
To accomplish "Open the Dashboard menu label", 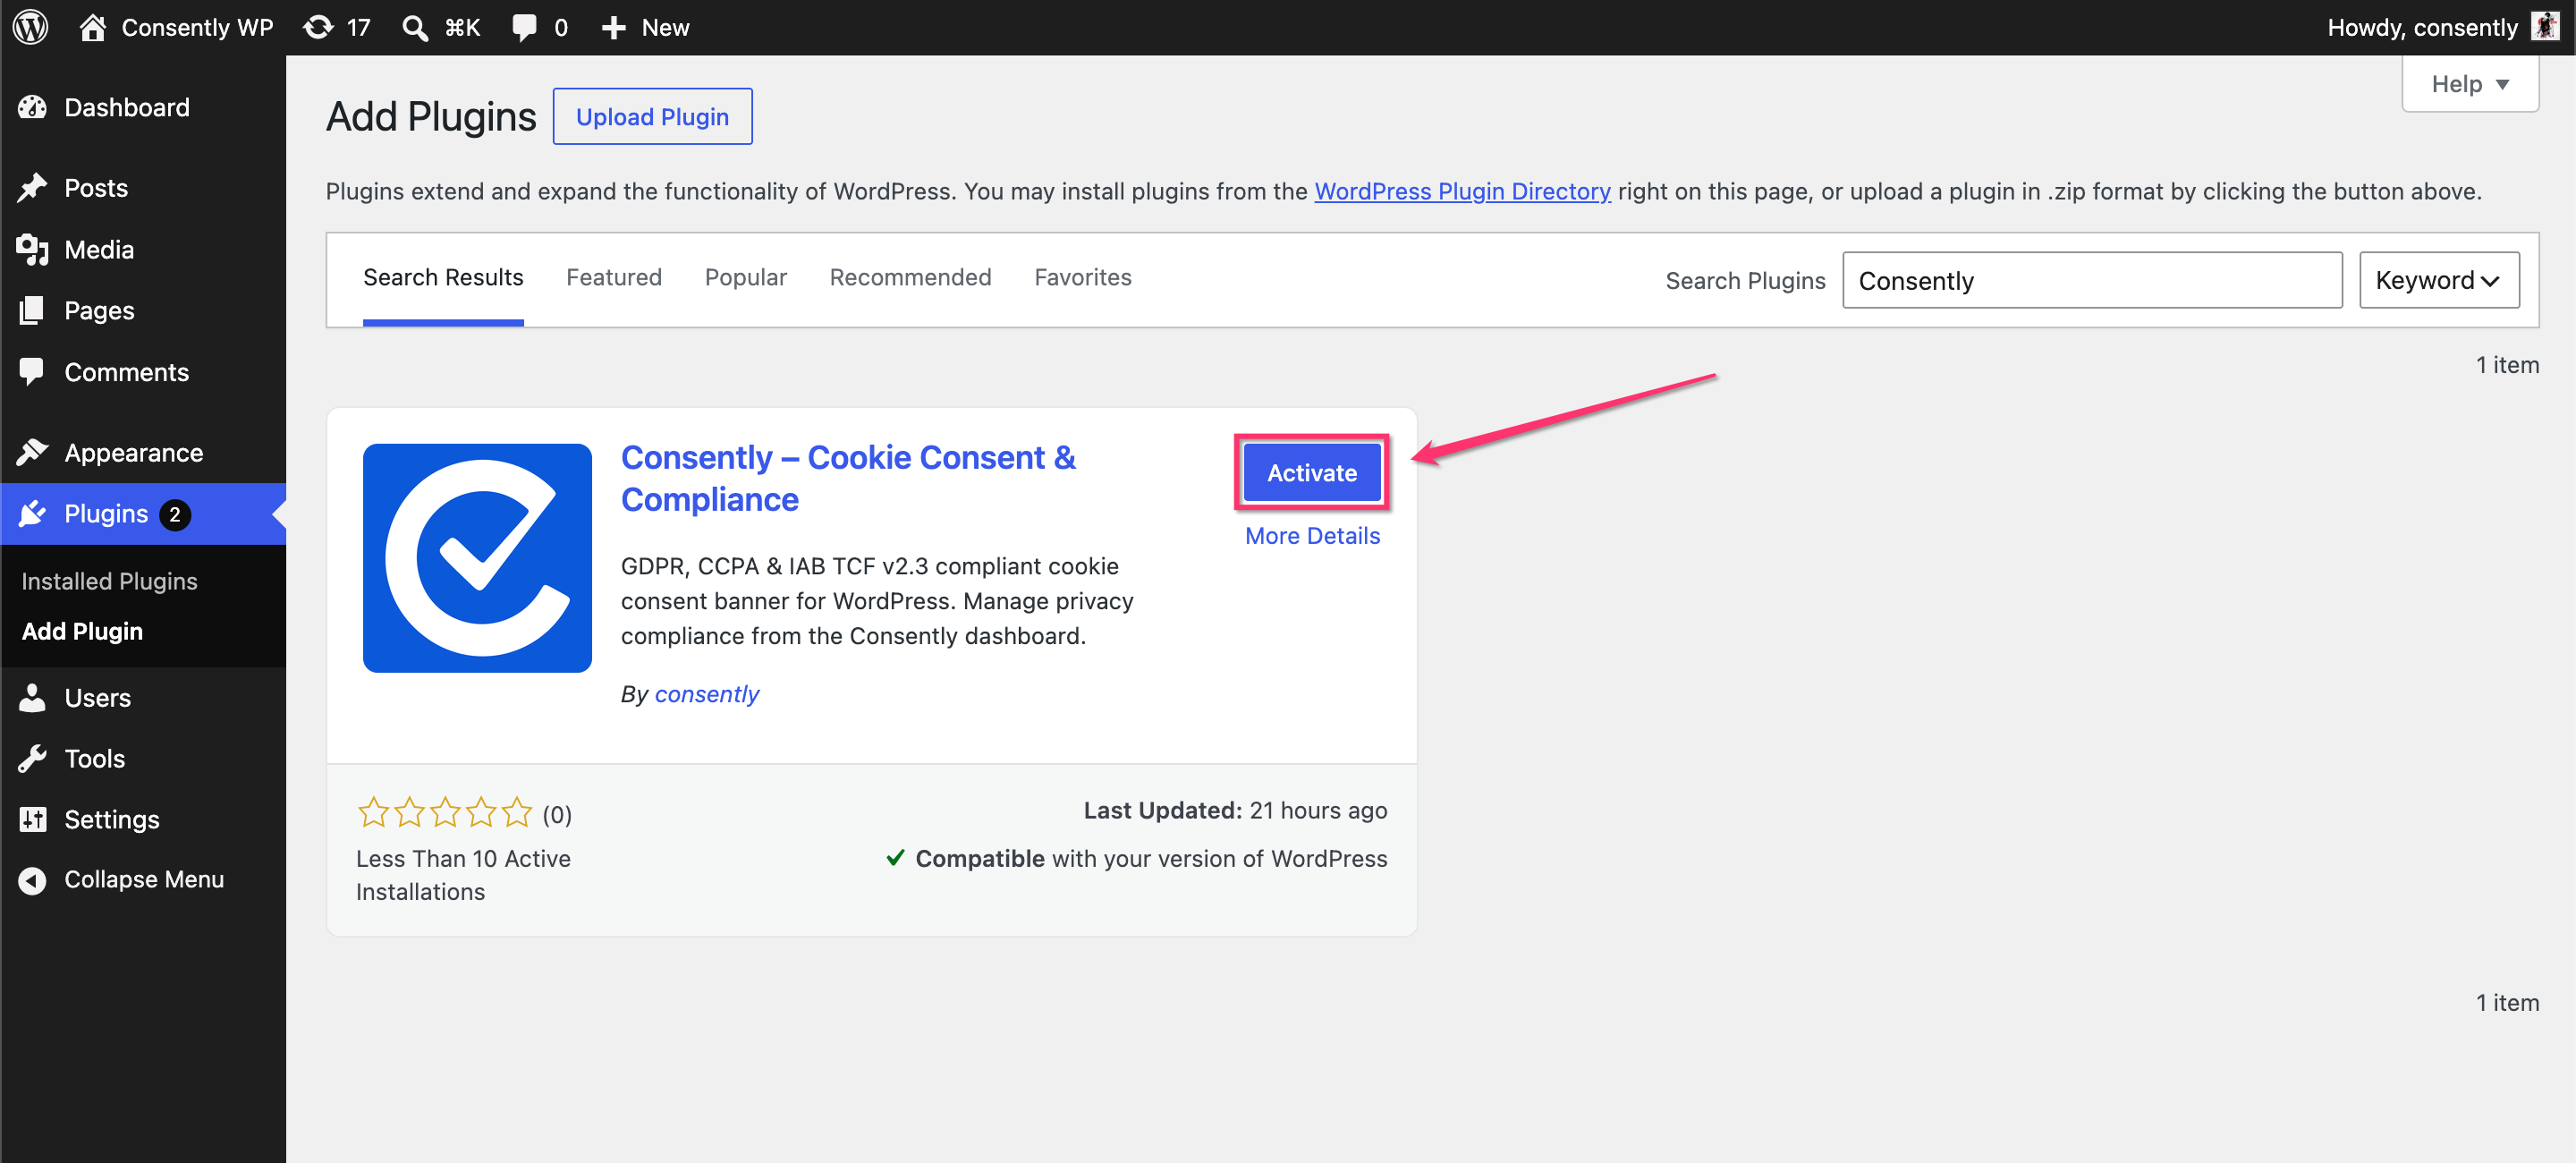I will (x=127, y=107).
